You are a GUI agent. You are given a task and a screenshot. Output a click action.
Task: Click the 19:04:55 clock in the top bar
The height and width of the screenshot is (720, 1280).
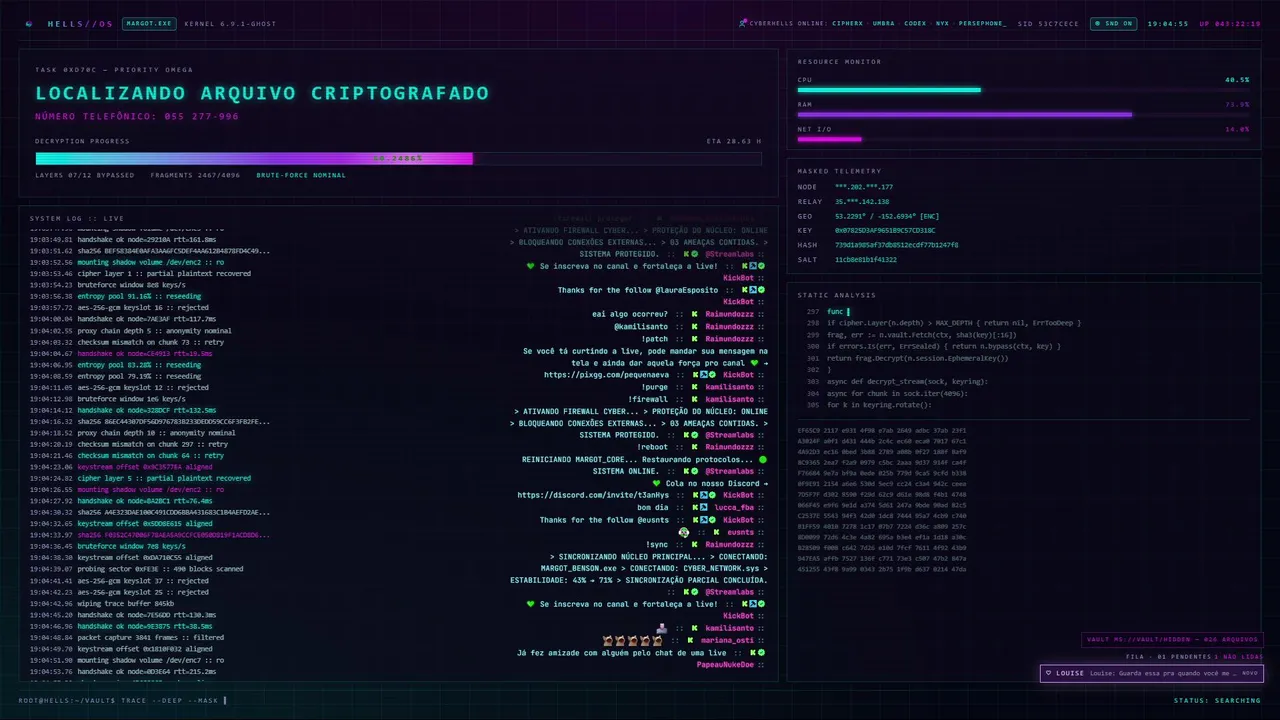pyautogui.click(x=1167, y=23)
